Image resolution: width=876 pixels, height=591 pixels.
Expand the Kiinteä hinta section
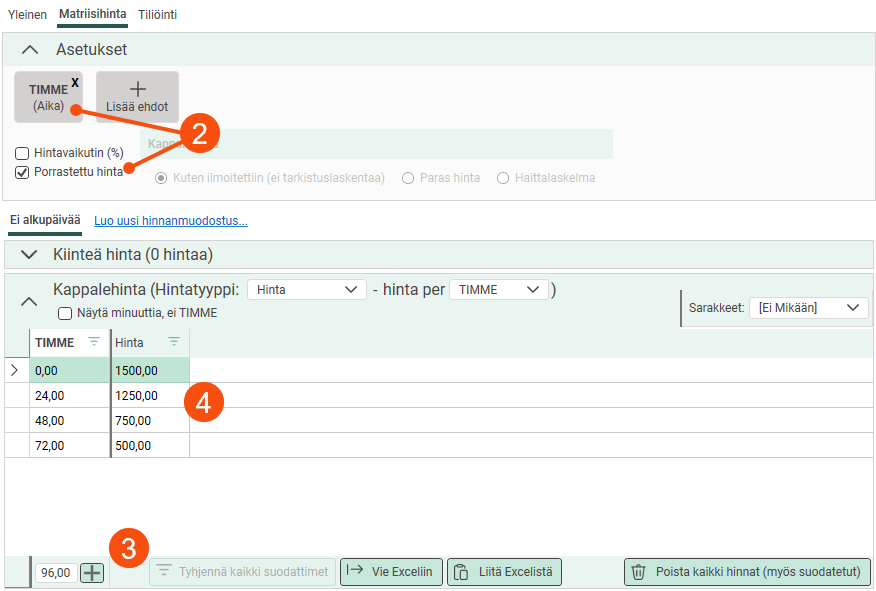tap(28, 255)
